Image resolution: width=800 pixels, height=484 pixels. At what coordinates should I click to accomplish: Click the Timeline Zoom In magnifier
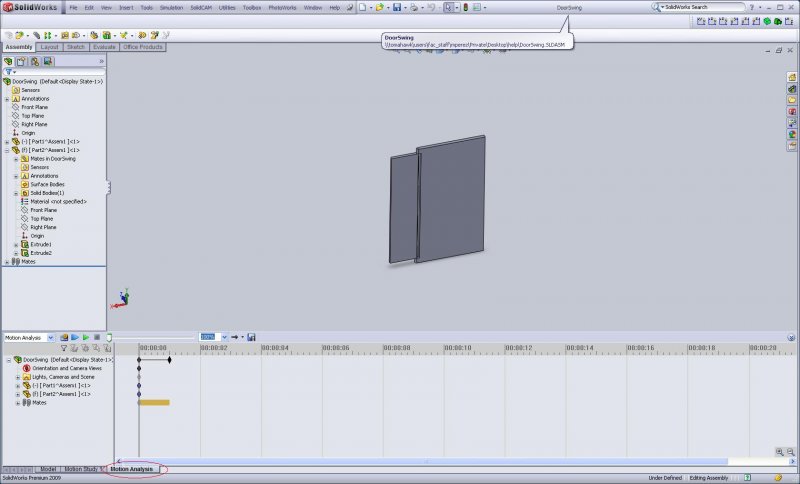coord(780,452)
